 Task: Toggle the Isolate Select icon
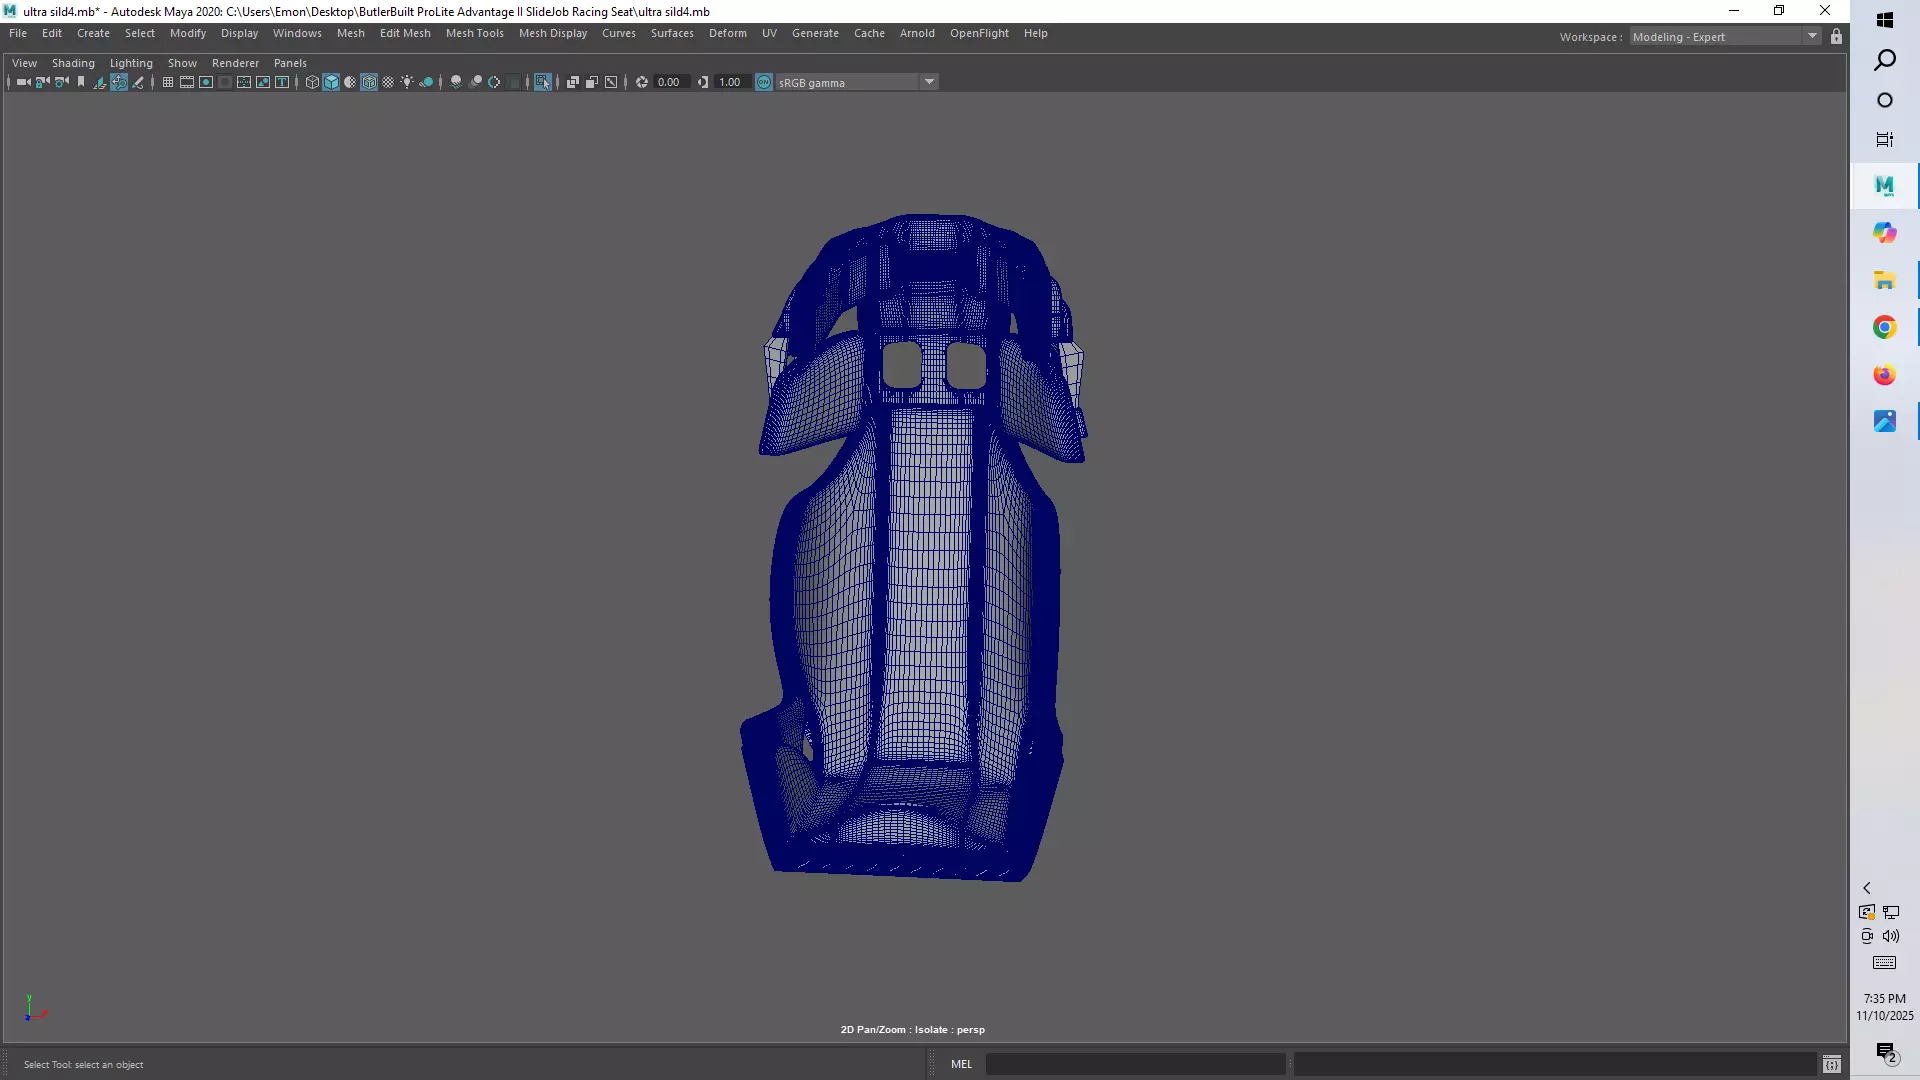point(542,82)
